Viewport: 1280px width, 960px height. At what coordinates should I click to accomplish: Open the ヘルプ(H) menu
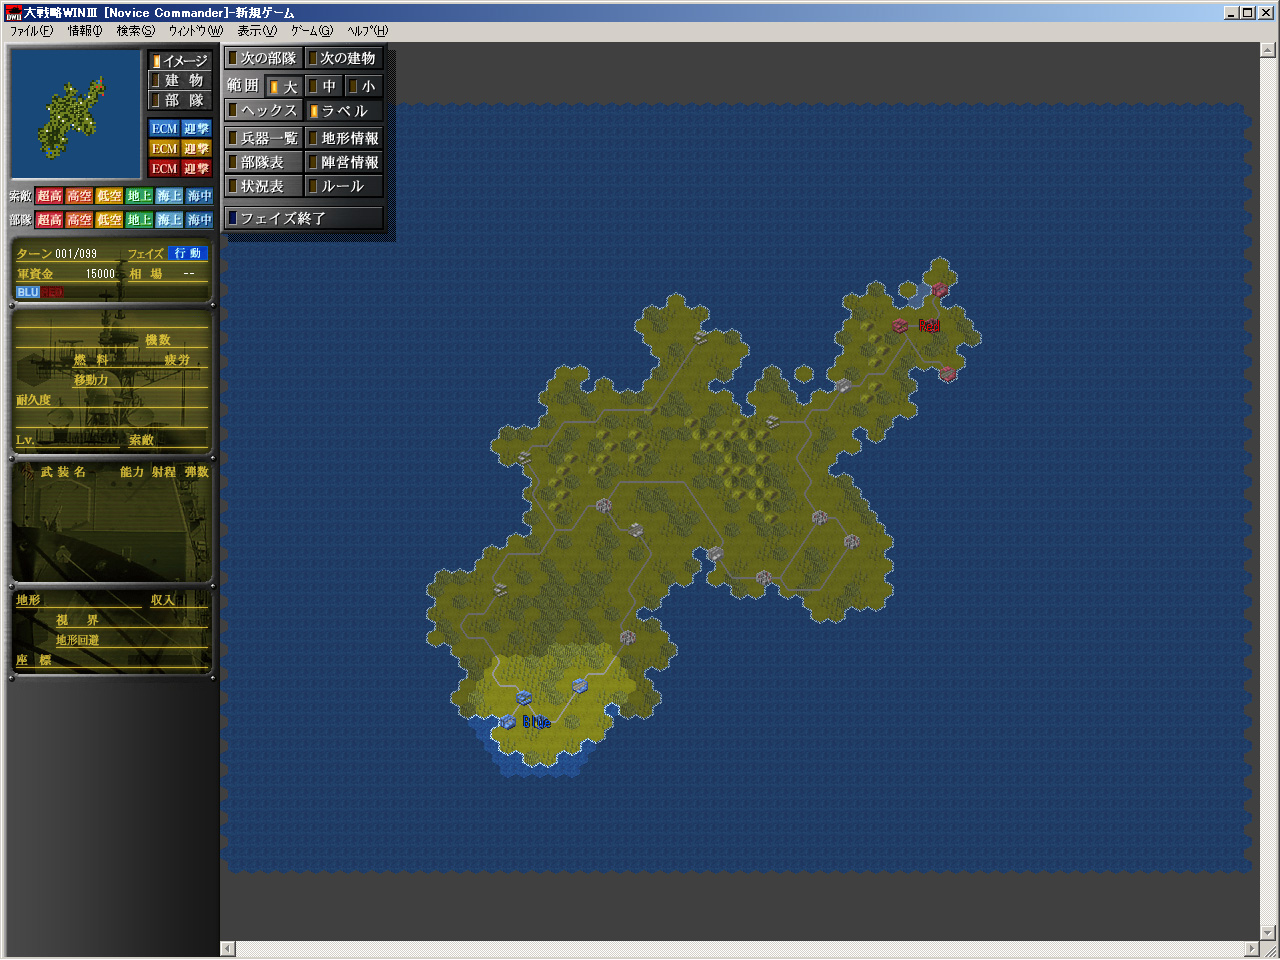coord(368,31)
